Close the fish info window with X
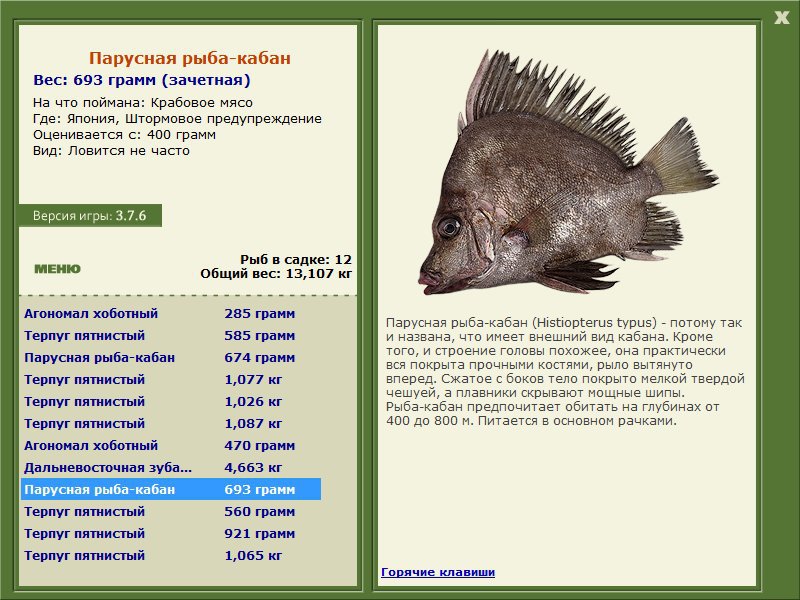The image size is (800, 600). point(782,18)
